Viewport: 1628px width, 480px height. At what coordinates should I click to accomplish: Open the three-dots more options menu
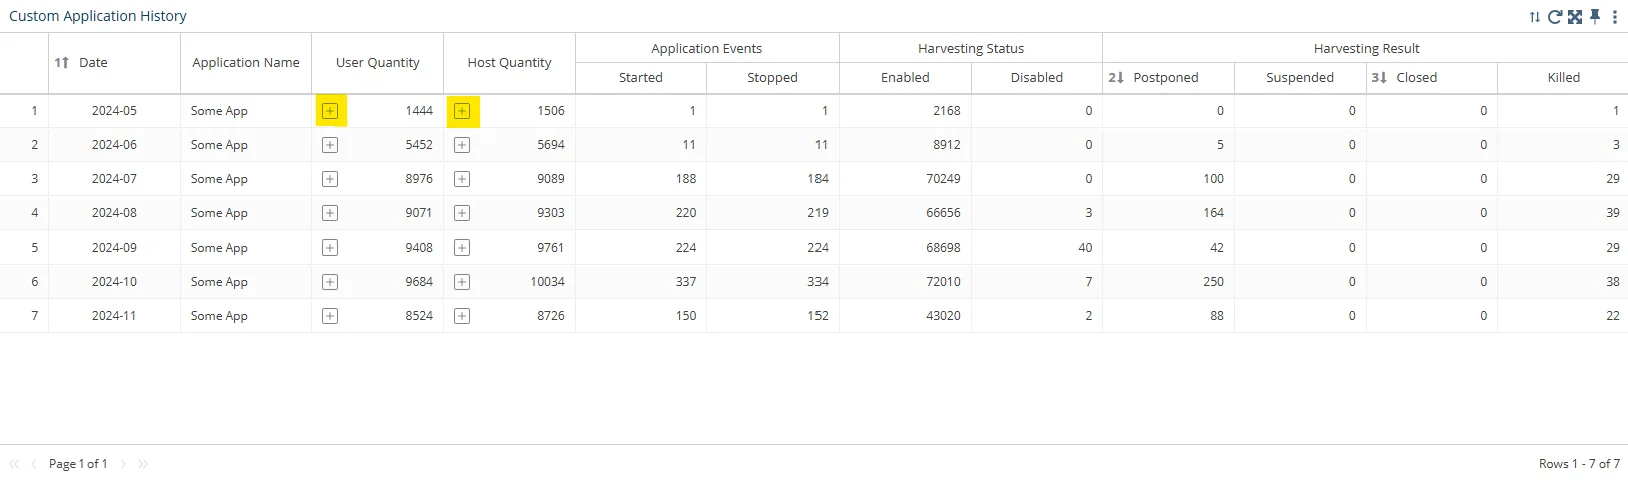pos(1615,17)
